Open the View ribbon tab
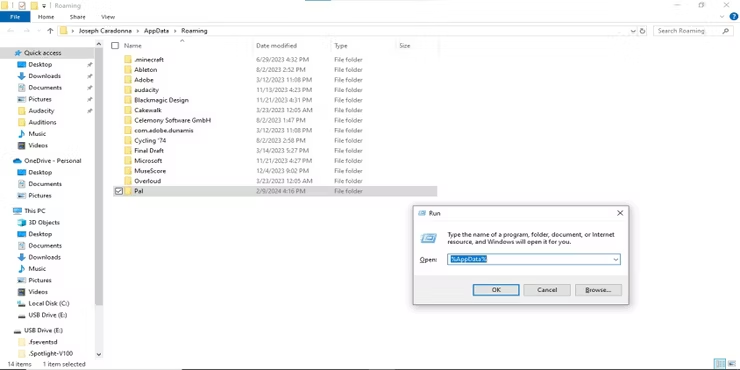 point(108,17)
